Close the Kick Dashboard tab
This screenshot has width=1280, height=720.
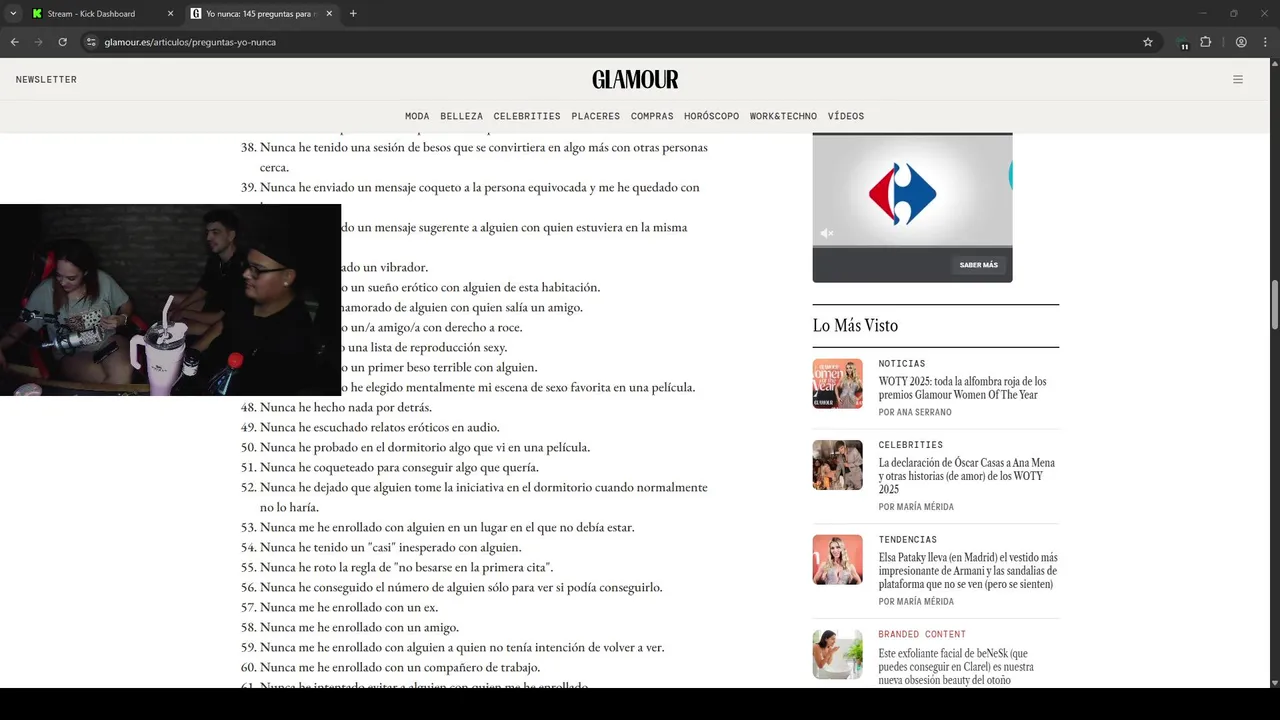(x=170, y=14)
